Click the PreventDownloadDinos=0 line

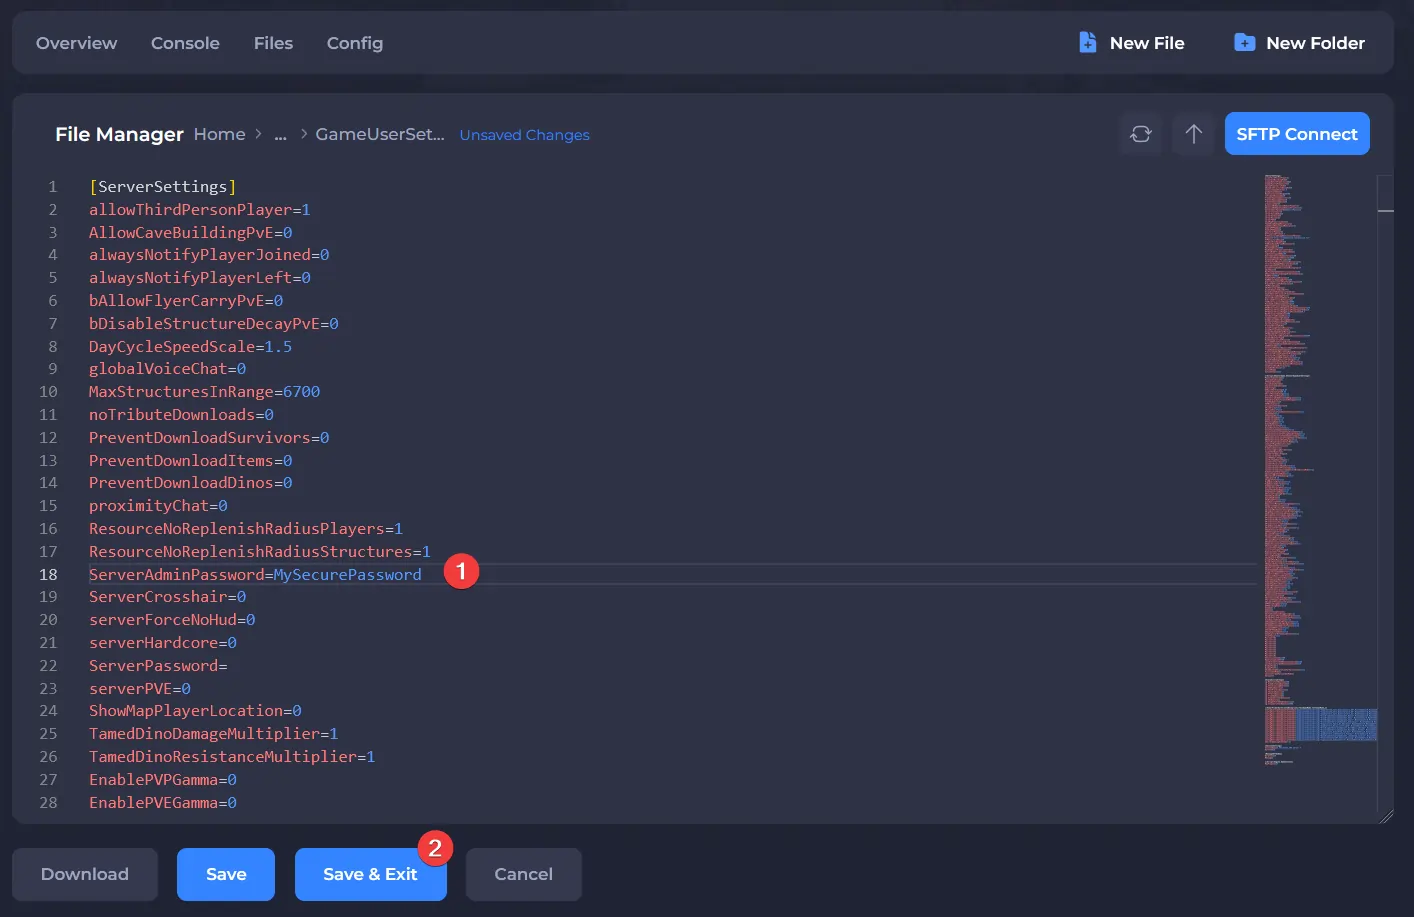coord(190,483)
